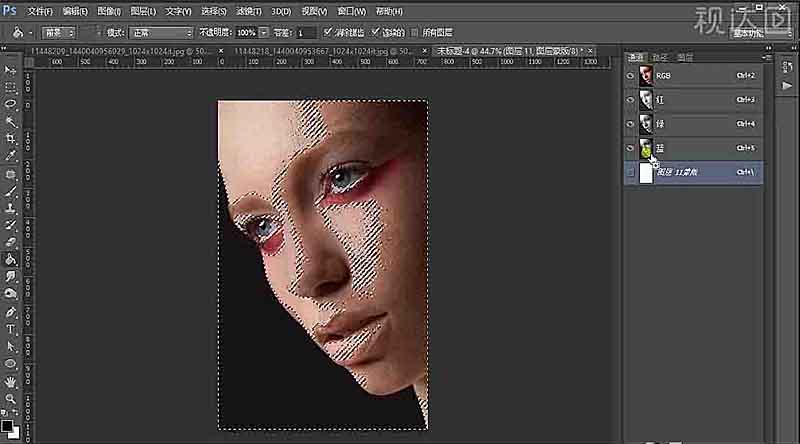Open the 基本功能 workspace switcher
The image size is (800, 444).
763,33
